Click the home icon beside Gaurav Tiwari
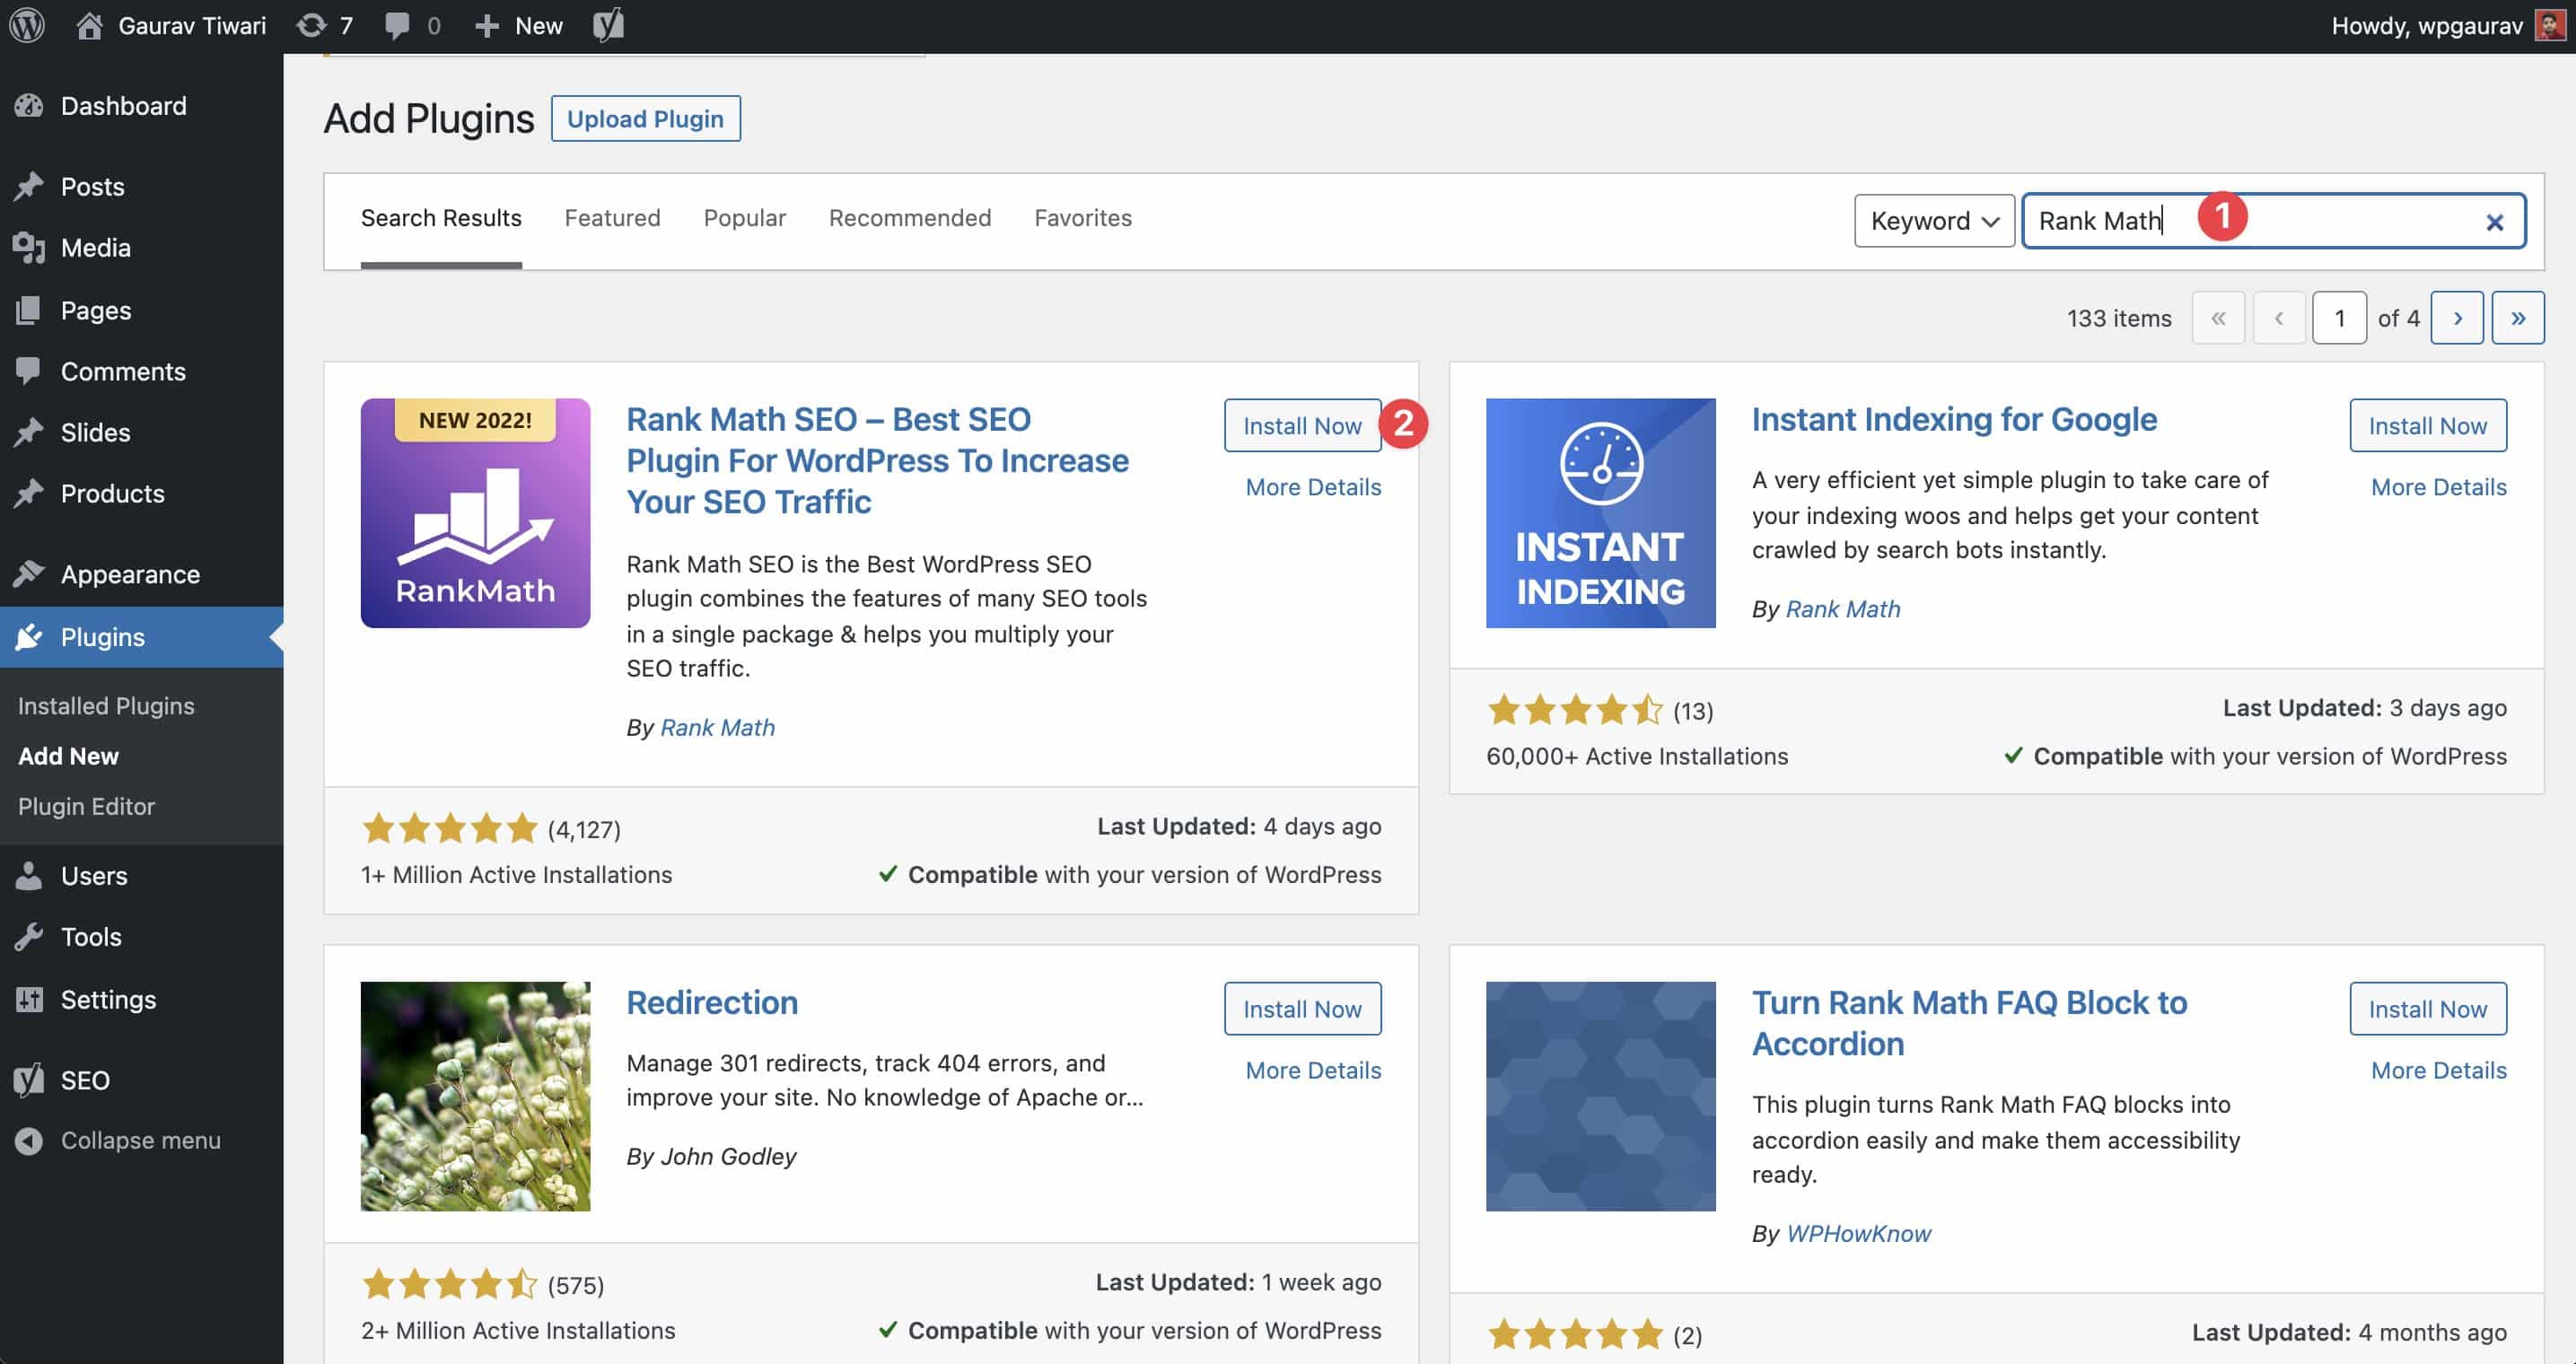 point(89,25)
